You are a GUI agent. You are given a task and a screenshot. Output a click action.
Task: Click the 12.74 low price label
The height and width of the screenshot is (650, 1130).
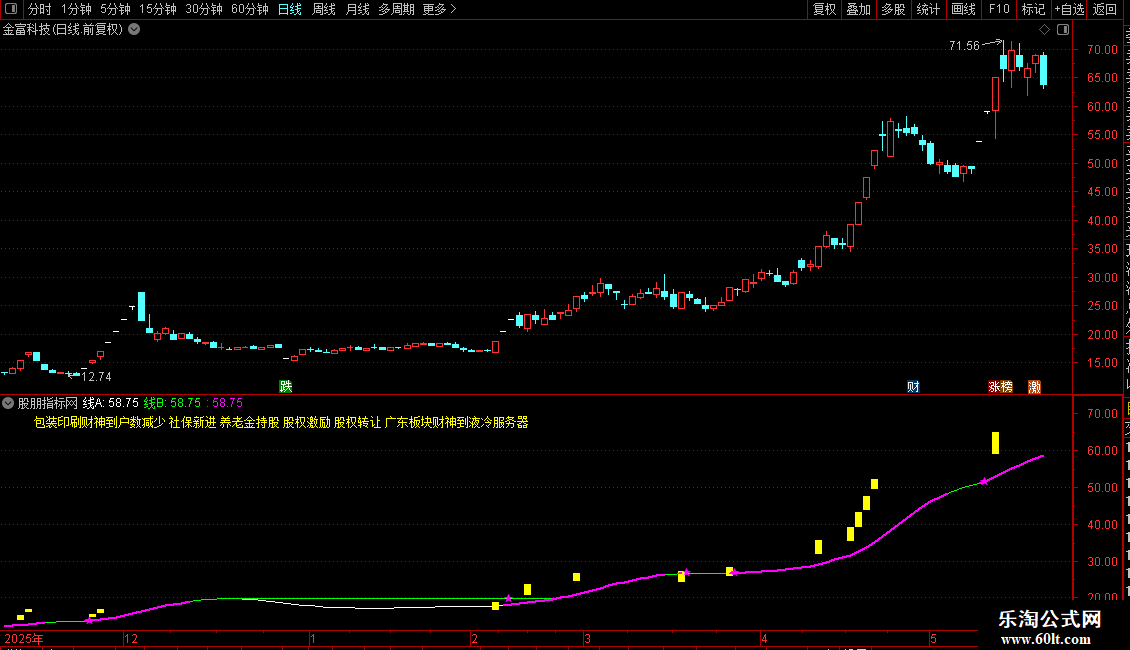[x=97, y=377]
